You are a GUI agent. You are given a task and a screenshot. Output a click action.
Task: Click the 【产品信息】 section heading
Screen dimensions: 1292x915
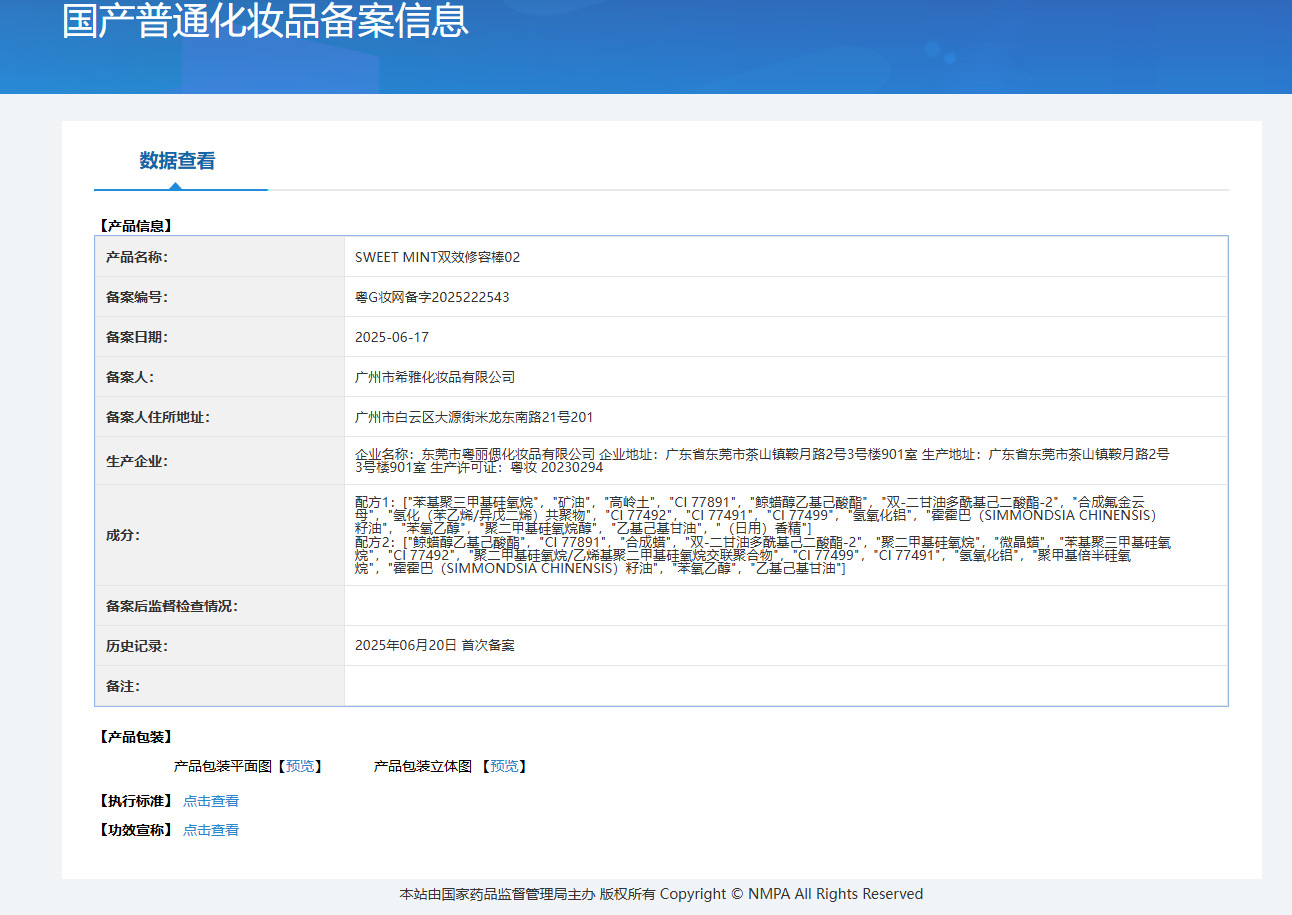(136, 226)
